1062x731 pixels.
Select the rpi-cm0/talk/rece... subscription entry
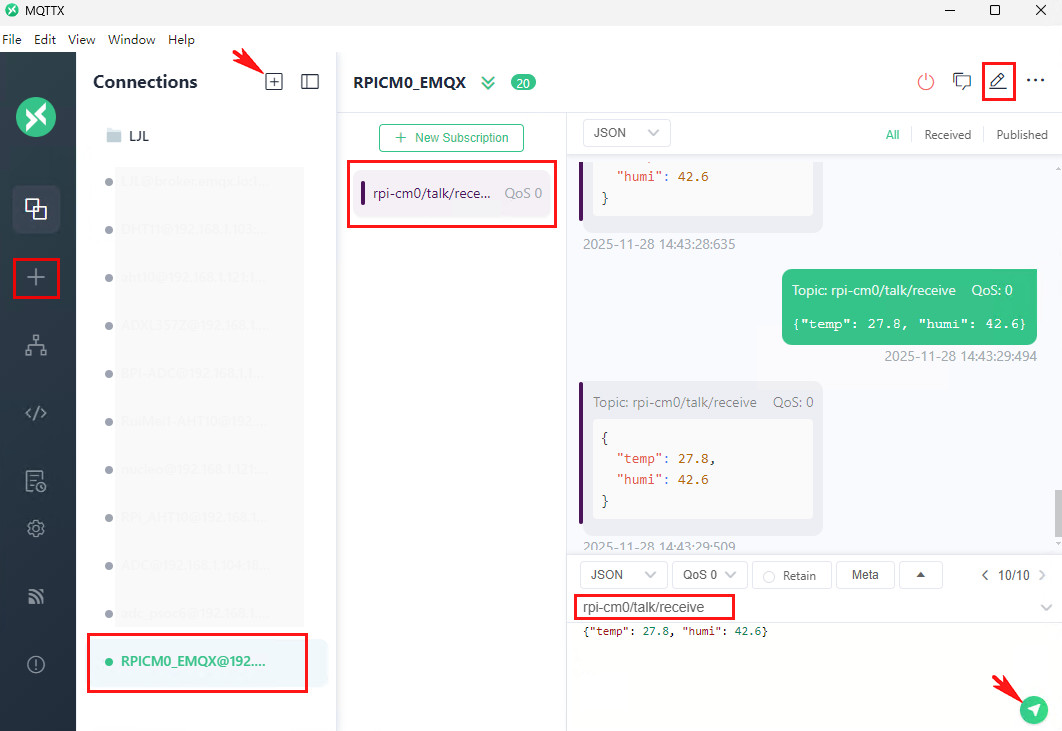pyautogui.click(x=452, y=193)
